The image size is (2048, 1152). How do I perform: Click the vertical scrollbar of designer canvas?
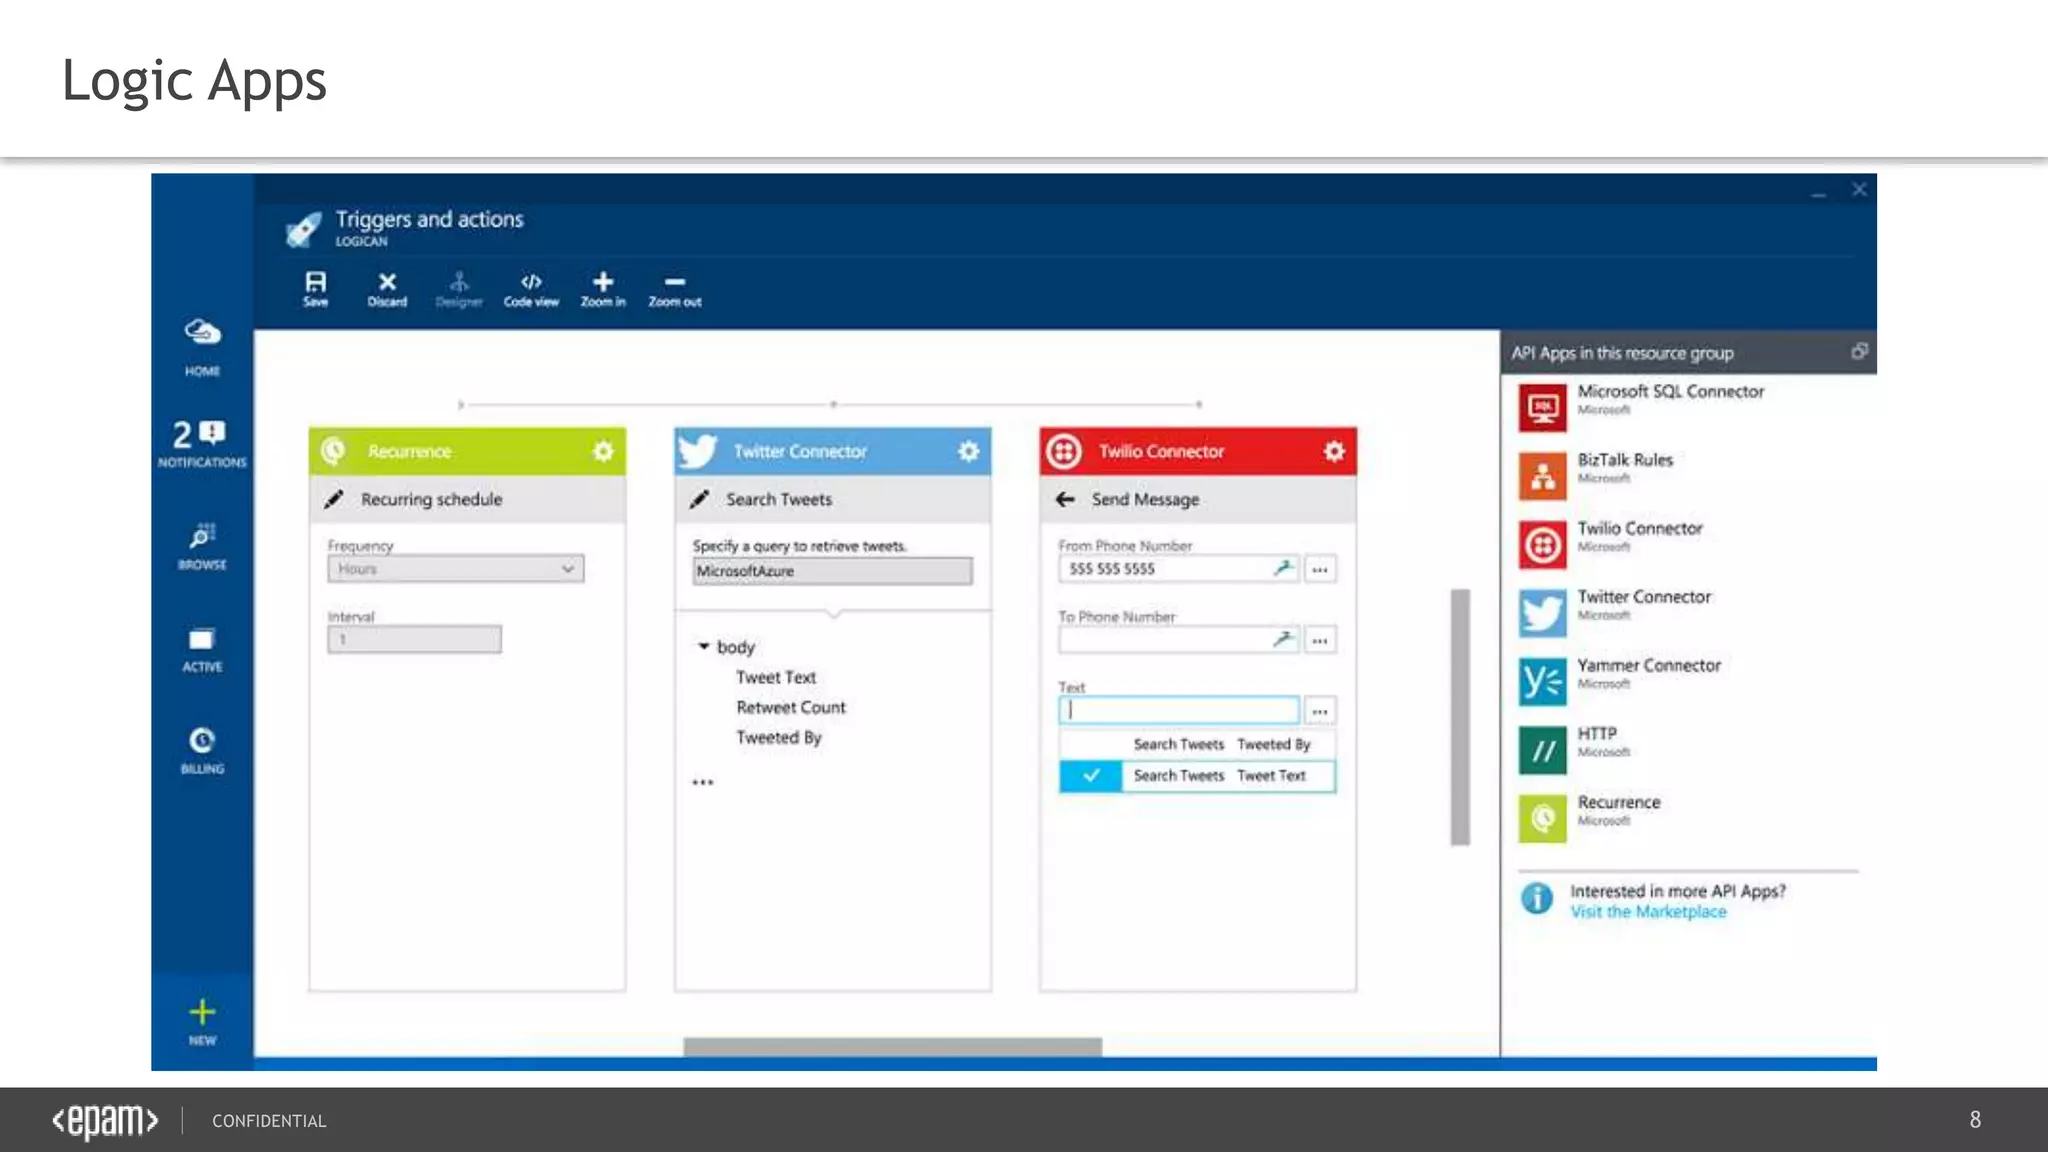(x=1461, y=717)
